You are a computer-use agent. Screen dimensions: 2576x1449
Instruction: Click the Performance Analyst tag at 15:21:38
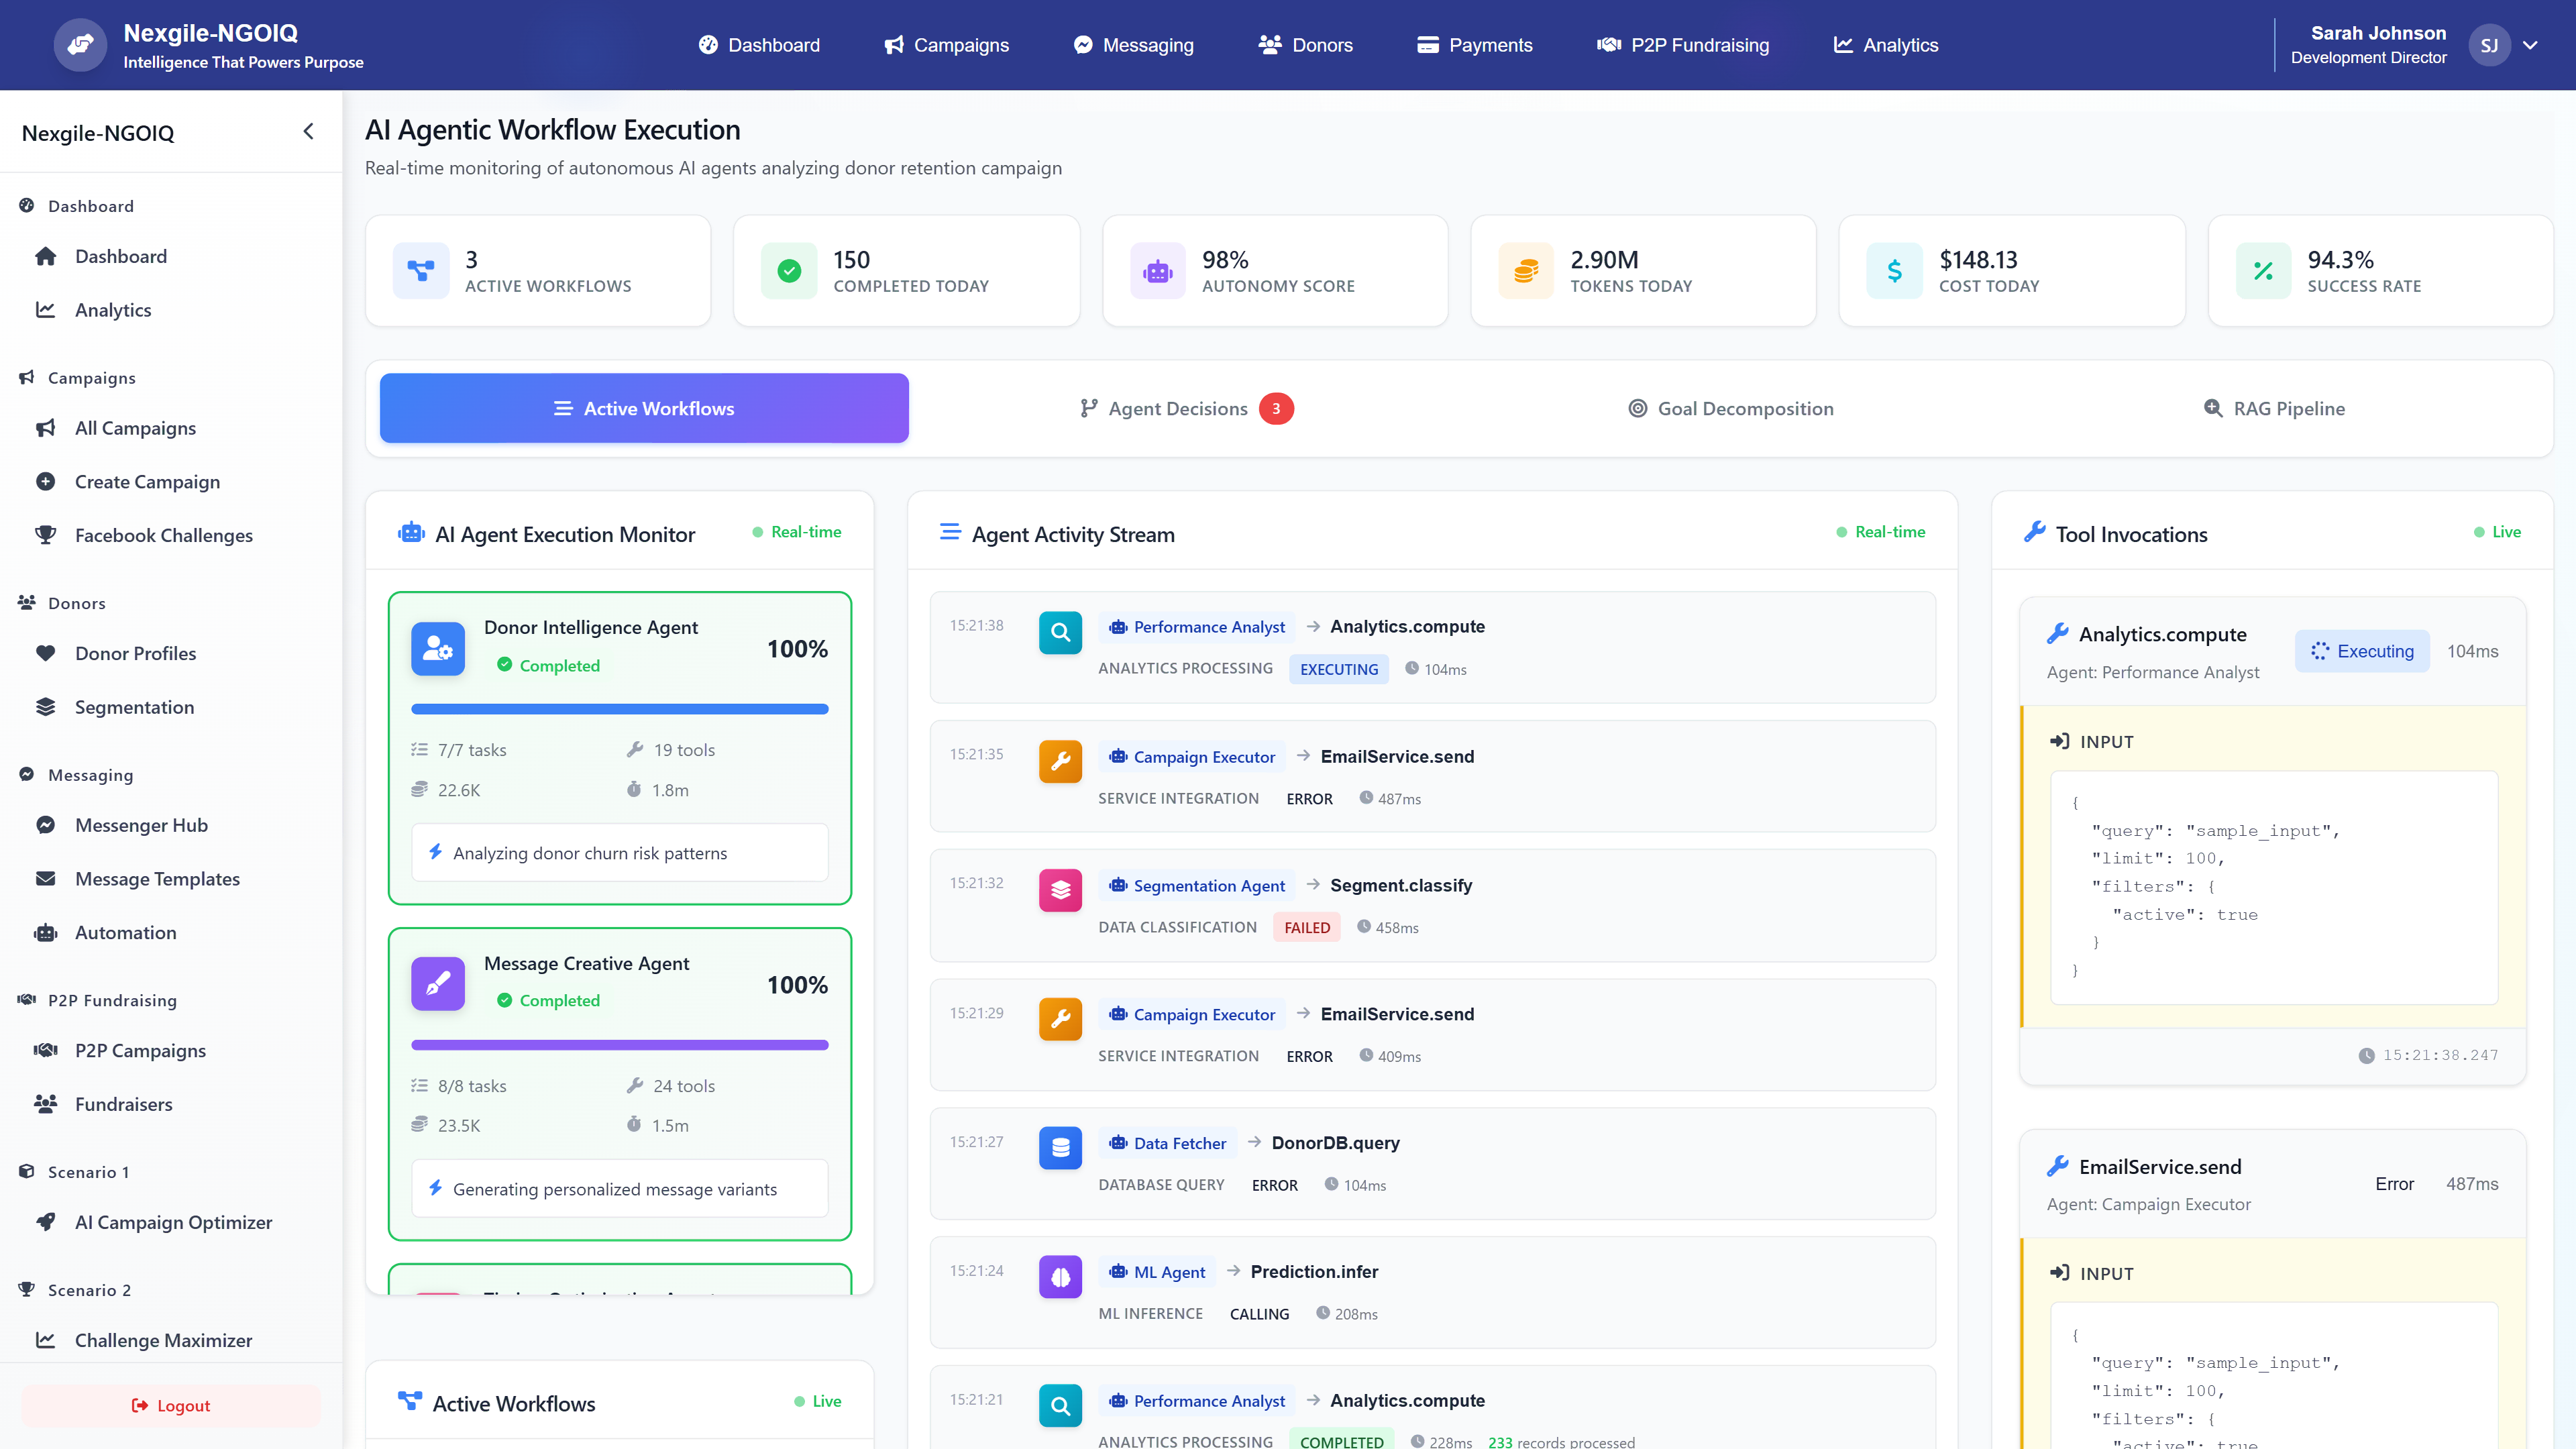[x=1197, y=627]
